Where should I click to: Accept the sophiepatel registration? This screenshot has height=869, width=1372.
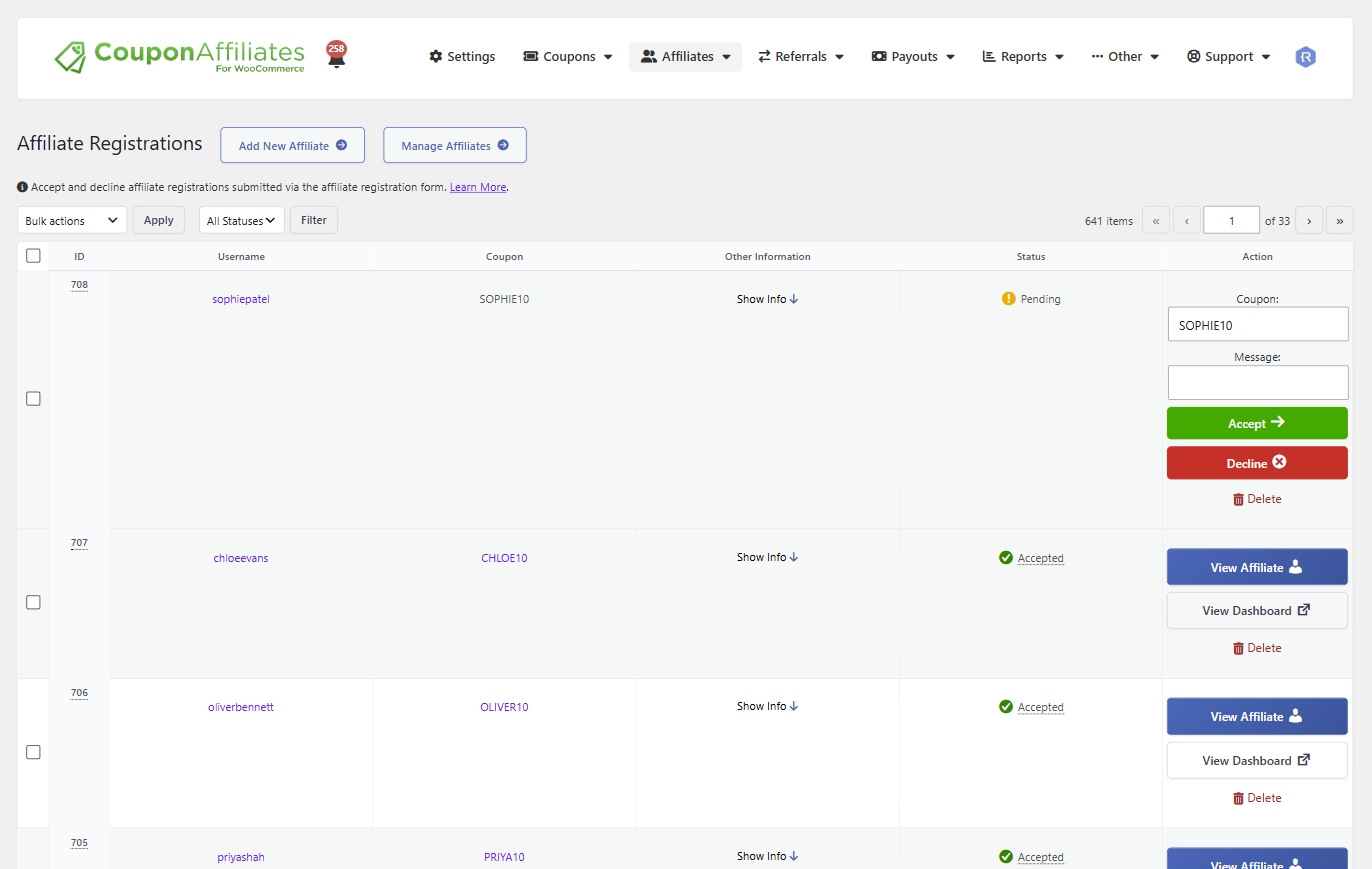[x=1257, y=423]
